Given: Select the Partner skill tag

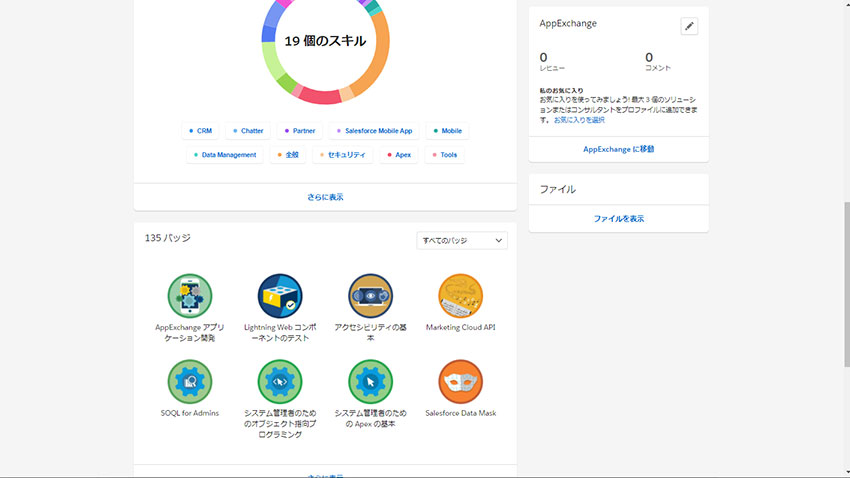Looking at the screenshot, I should coord(300,131).
